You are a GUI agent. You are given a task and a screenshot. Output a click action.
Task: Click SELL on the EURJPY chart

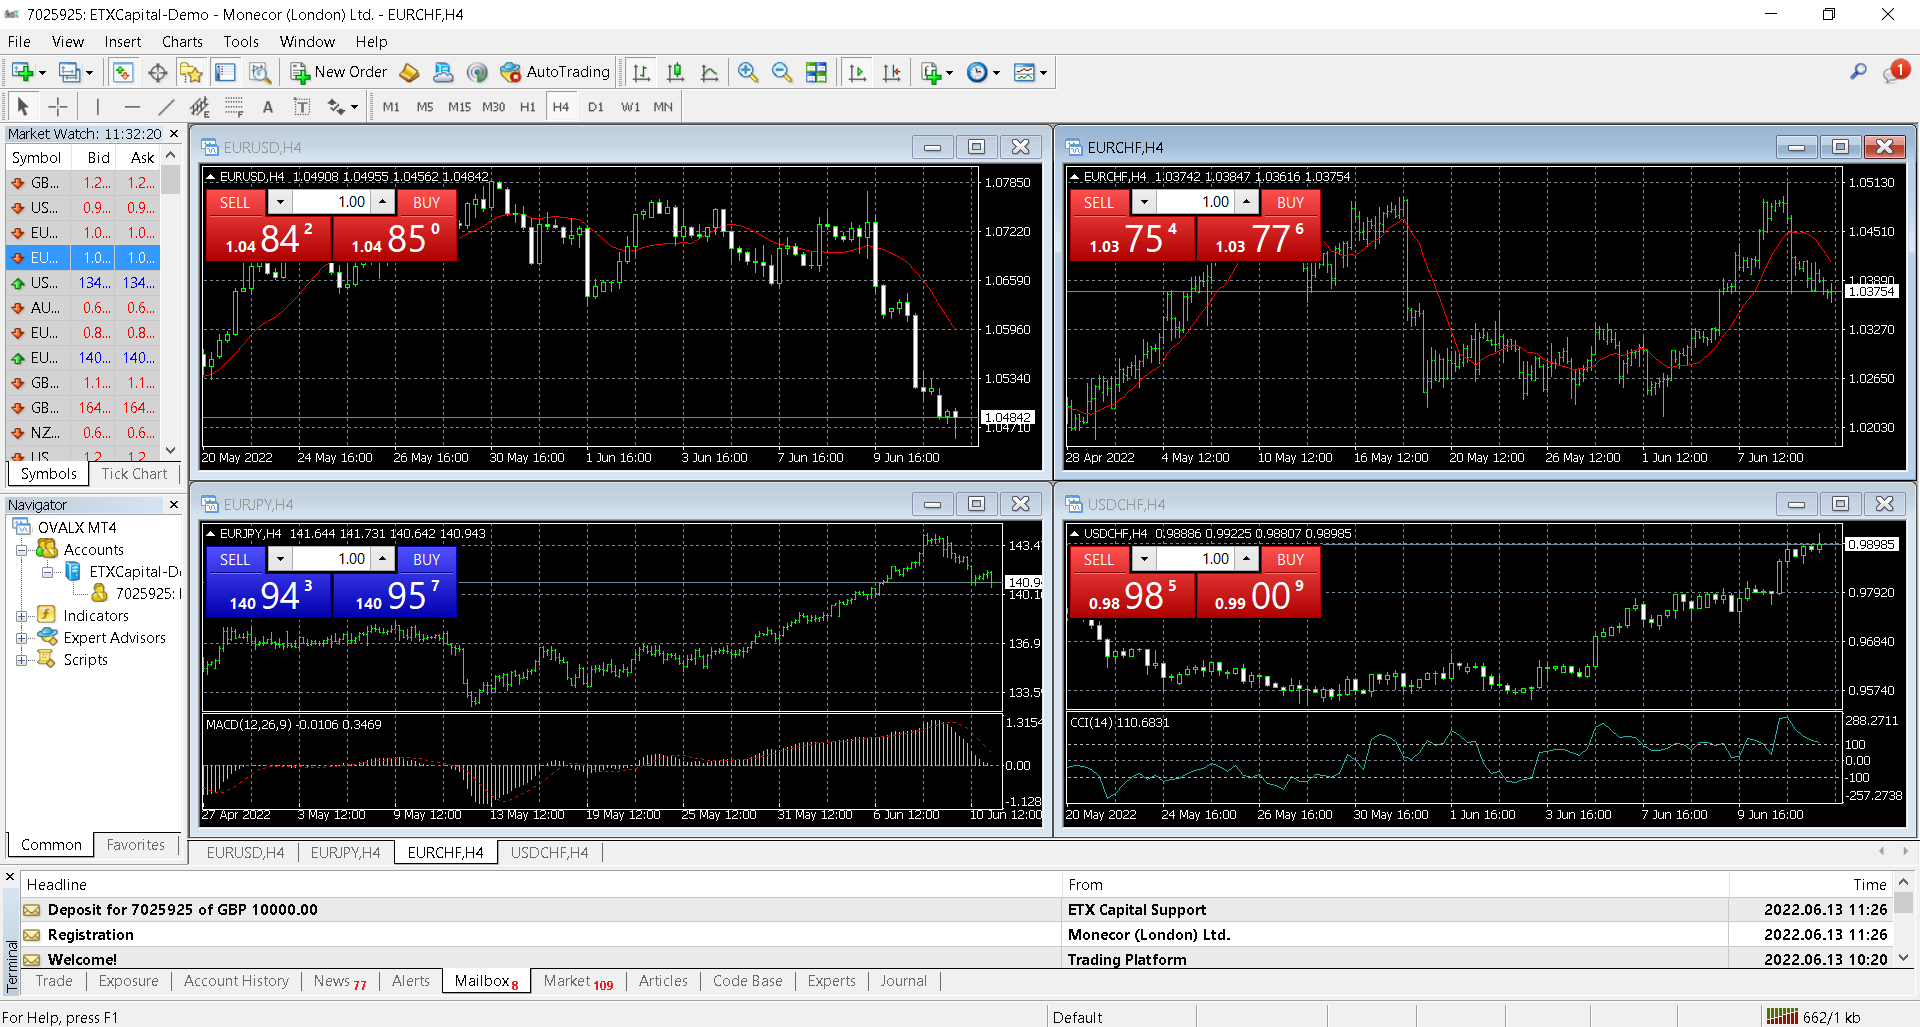coord(235,559)
